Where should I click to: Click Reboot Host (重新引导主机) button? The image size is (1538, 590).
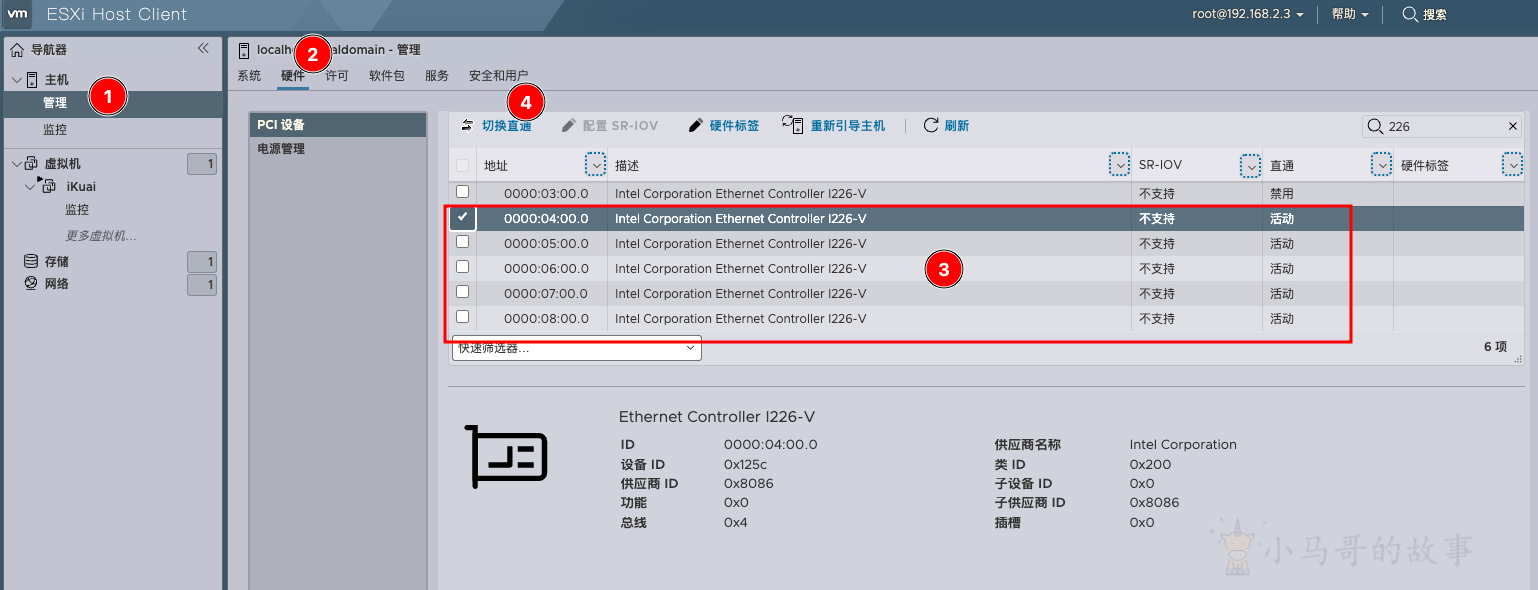pyautogui.click(x=834, y=125)
